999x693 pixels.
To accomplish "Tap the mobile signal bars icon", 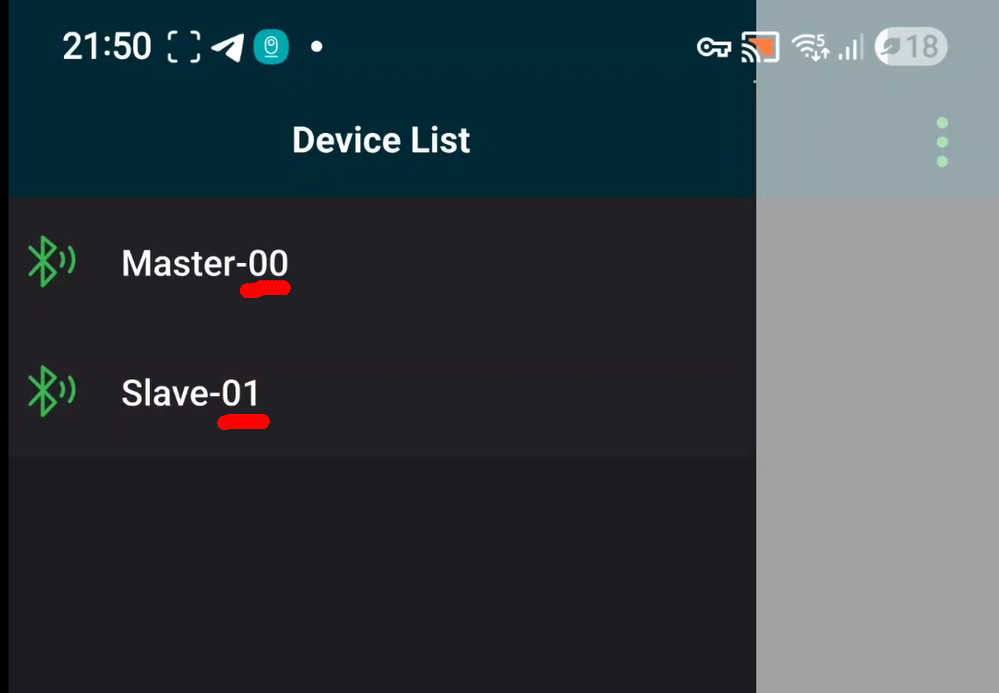I will click(x=851, y=47).
